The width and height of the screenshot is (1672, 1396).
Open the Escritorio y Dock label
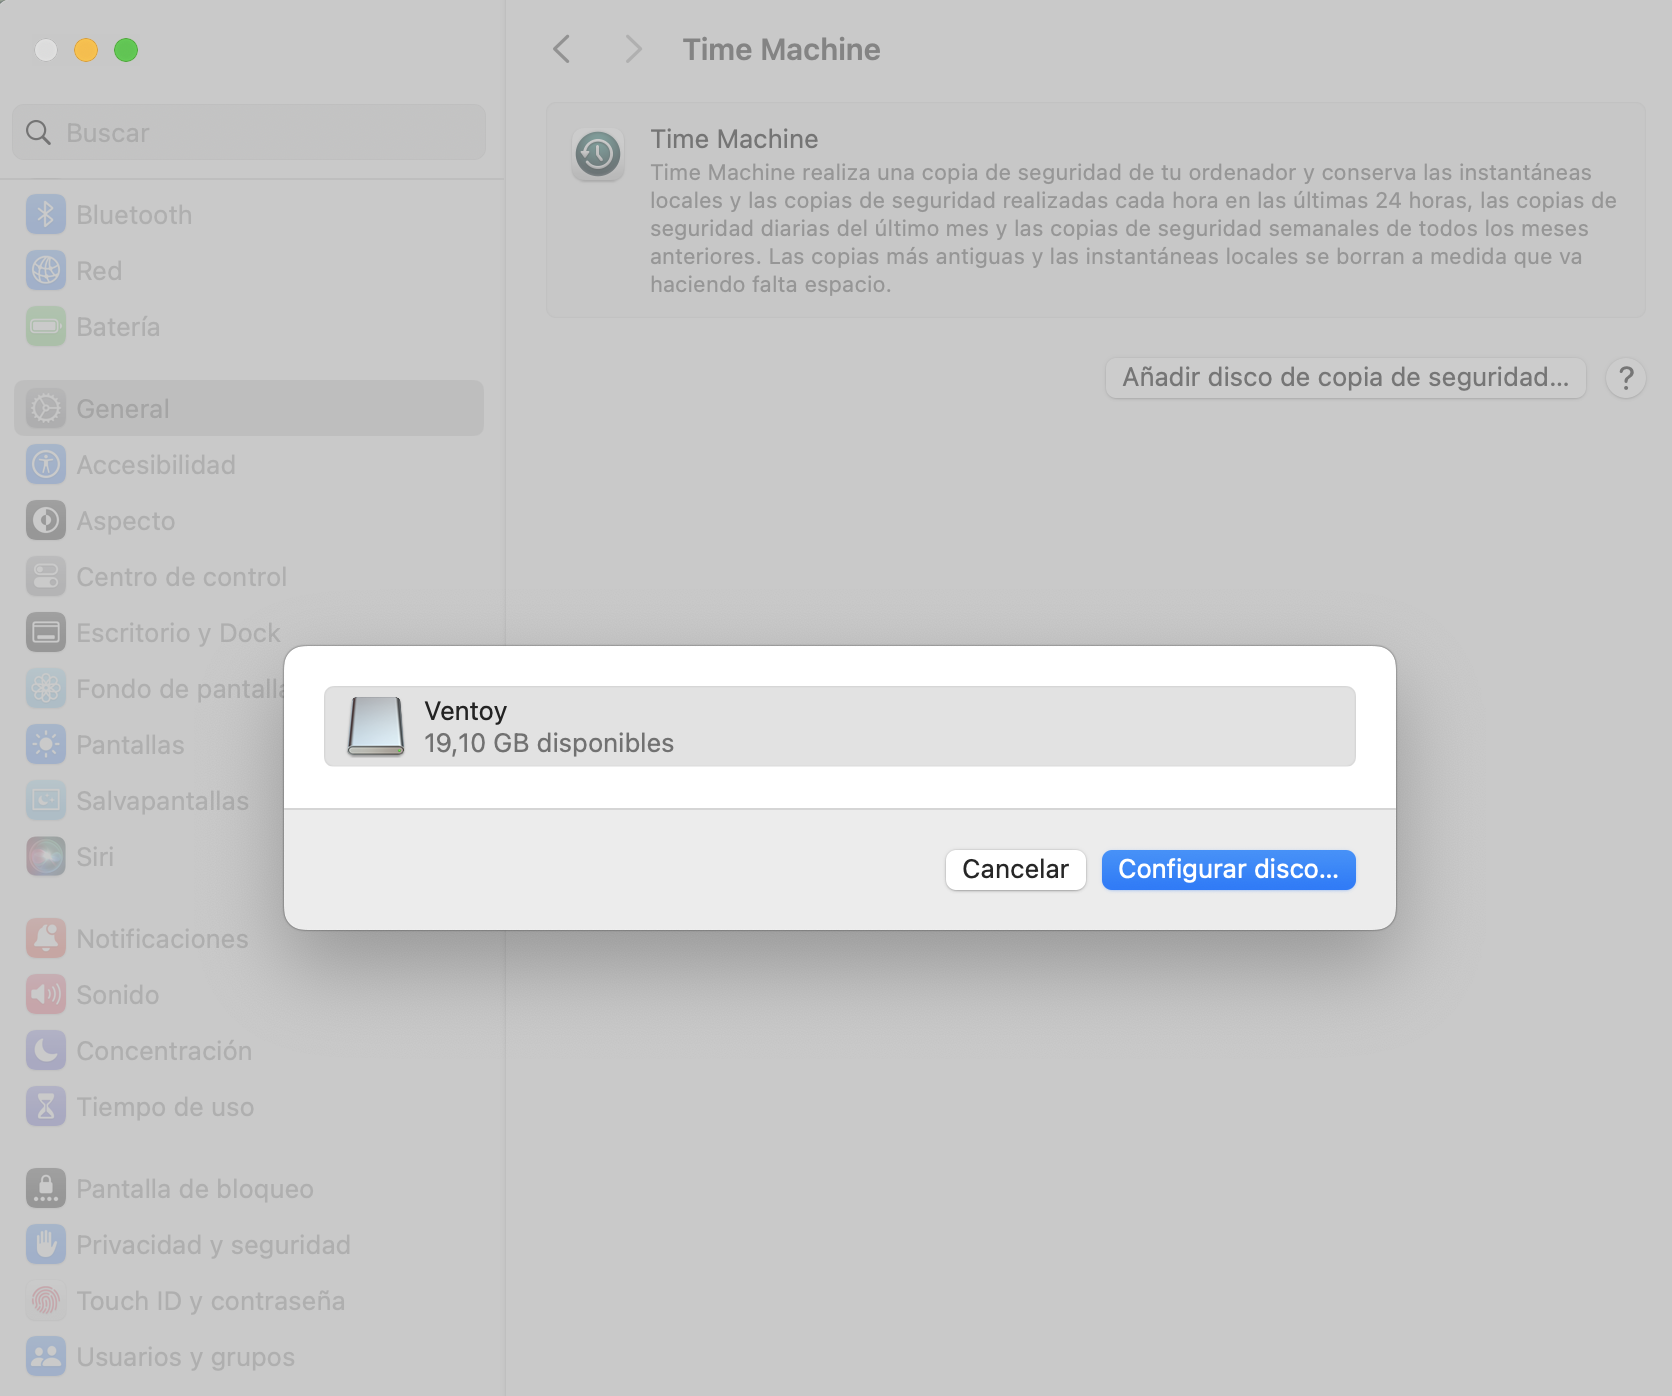tap(178, 633)
